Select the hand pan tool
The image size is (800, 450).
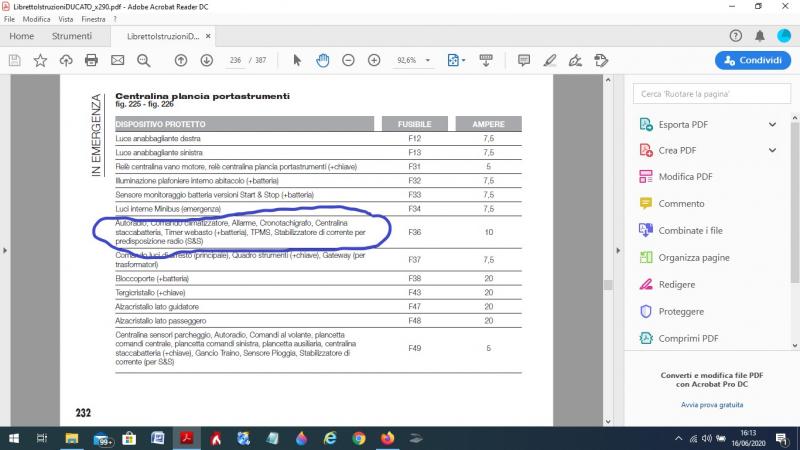[323, 60]
